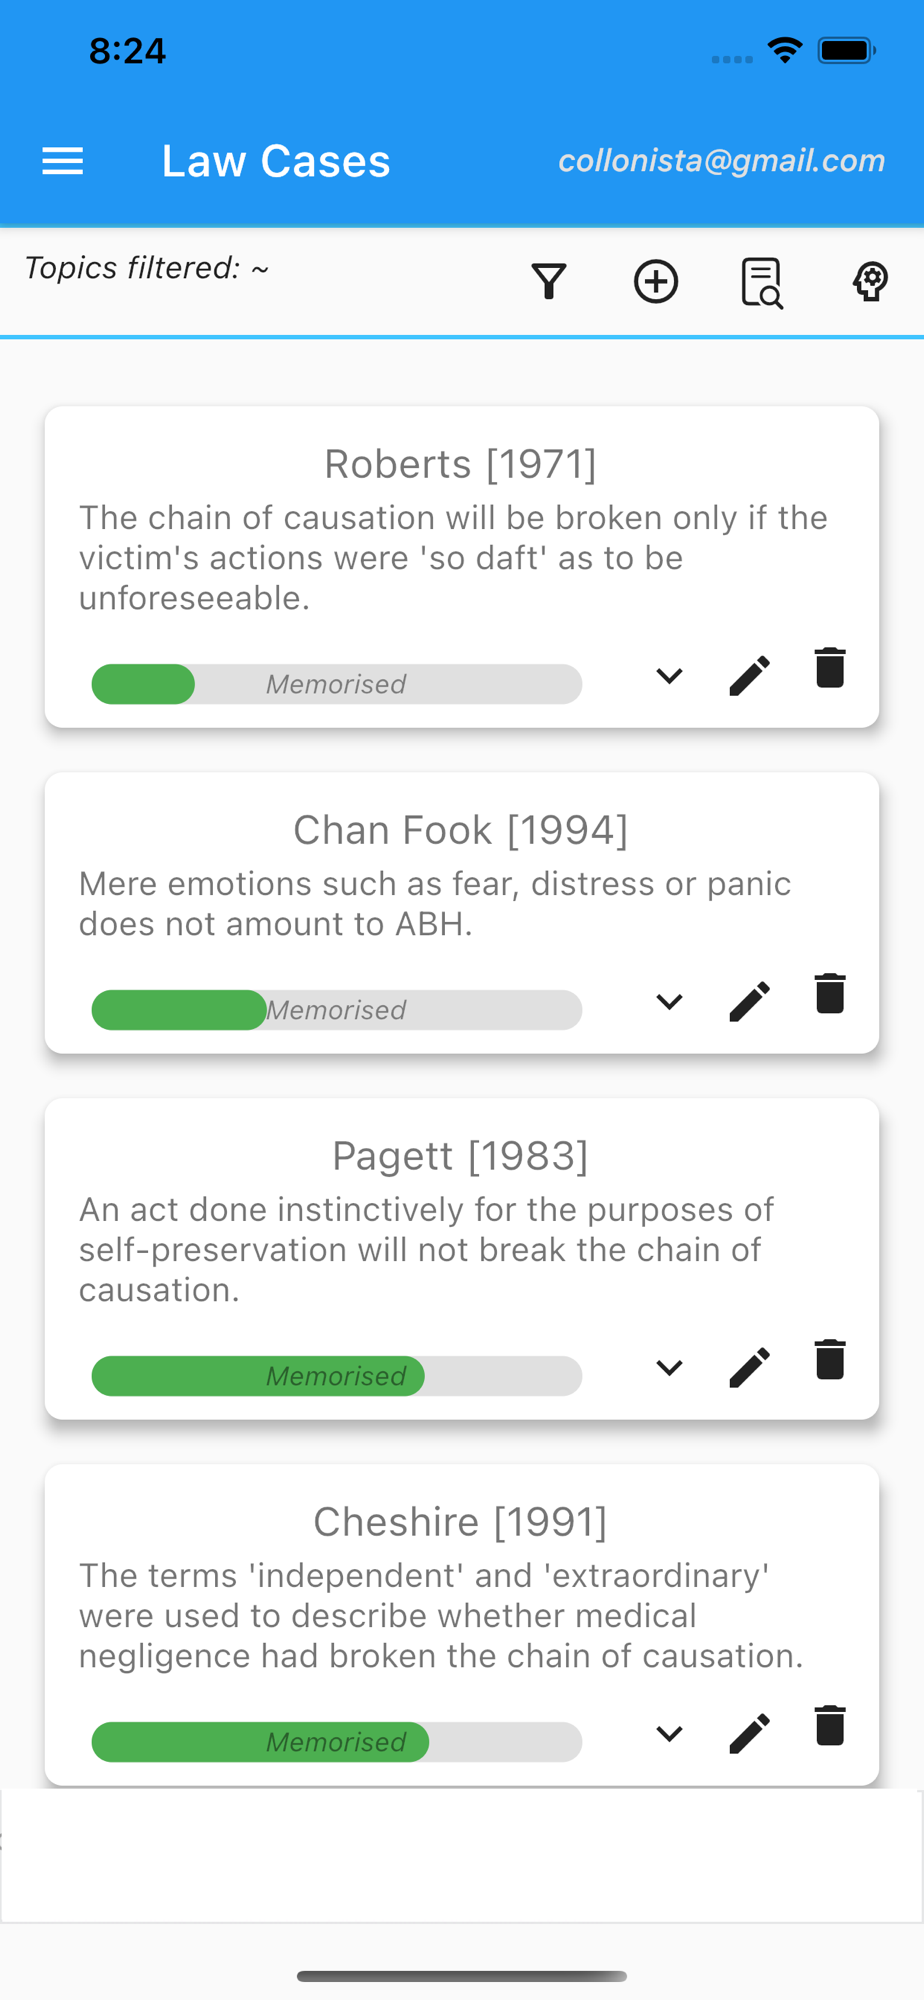The height and width of the screenshot is (2000, 924).
Task: Click the Roberts Memorised progress bar
Action: pos(337,684)
